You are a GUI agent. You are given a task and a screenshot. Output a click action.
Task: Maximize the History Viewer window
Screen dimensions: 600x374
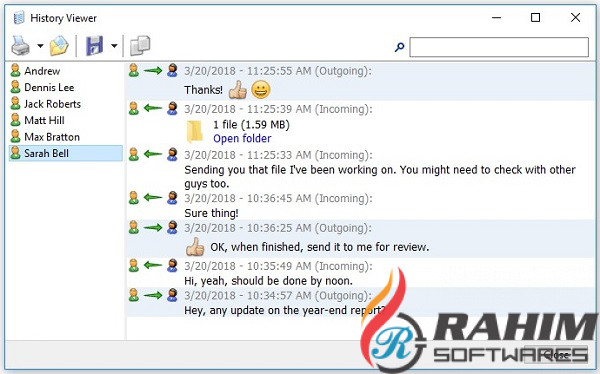(x=535, y=18)
